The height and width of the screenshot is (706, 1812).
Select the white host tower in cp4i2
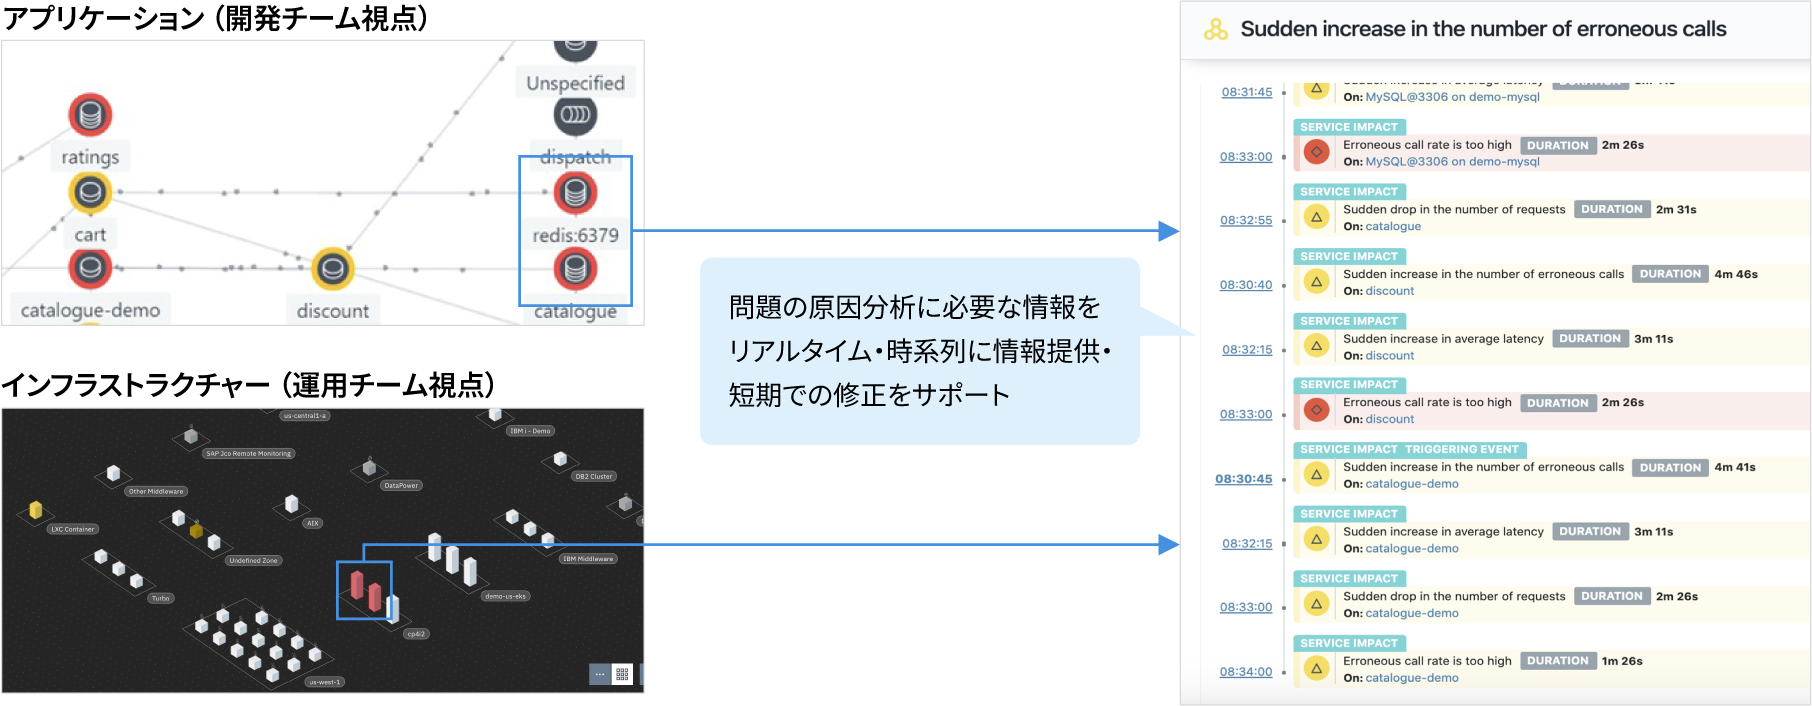pos(393,609)
